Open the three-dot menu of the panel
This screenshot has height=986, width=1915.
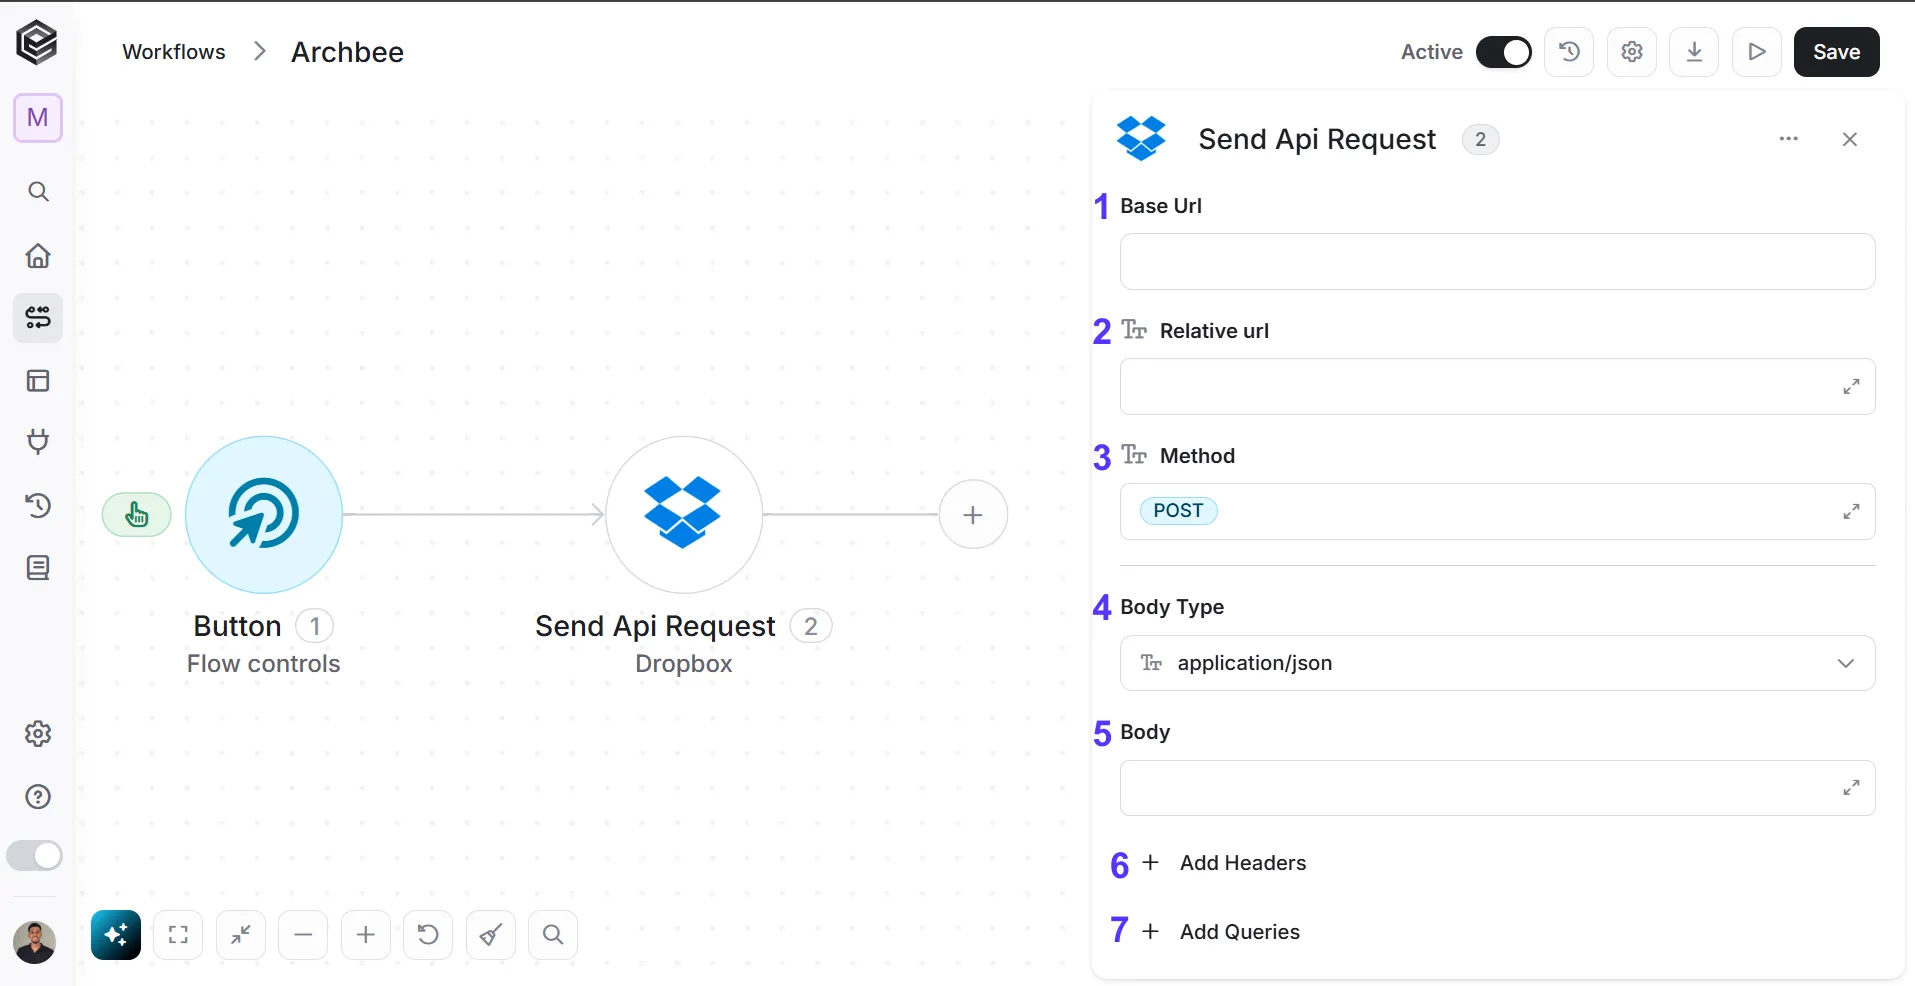[x=1789, y=139]
